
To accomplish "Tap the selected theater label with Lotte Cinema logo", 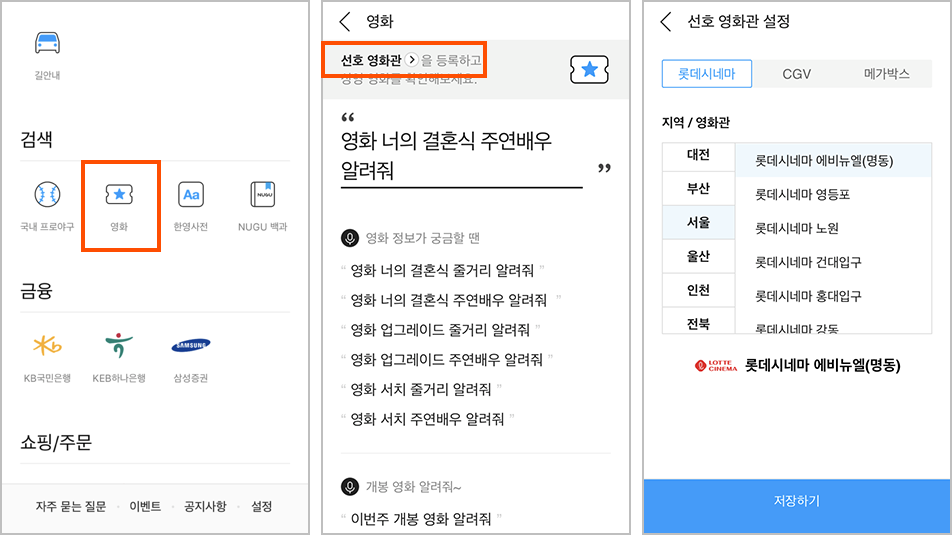I will click(797, 366).
